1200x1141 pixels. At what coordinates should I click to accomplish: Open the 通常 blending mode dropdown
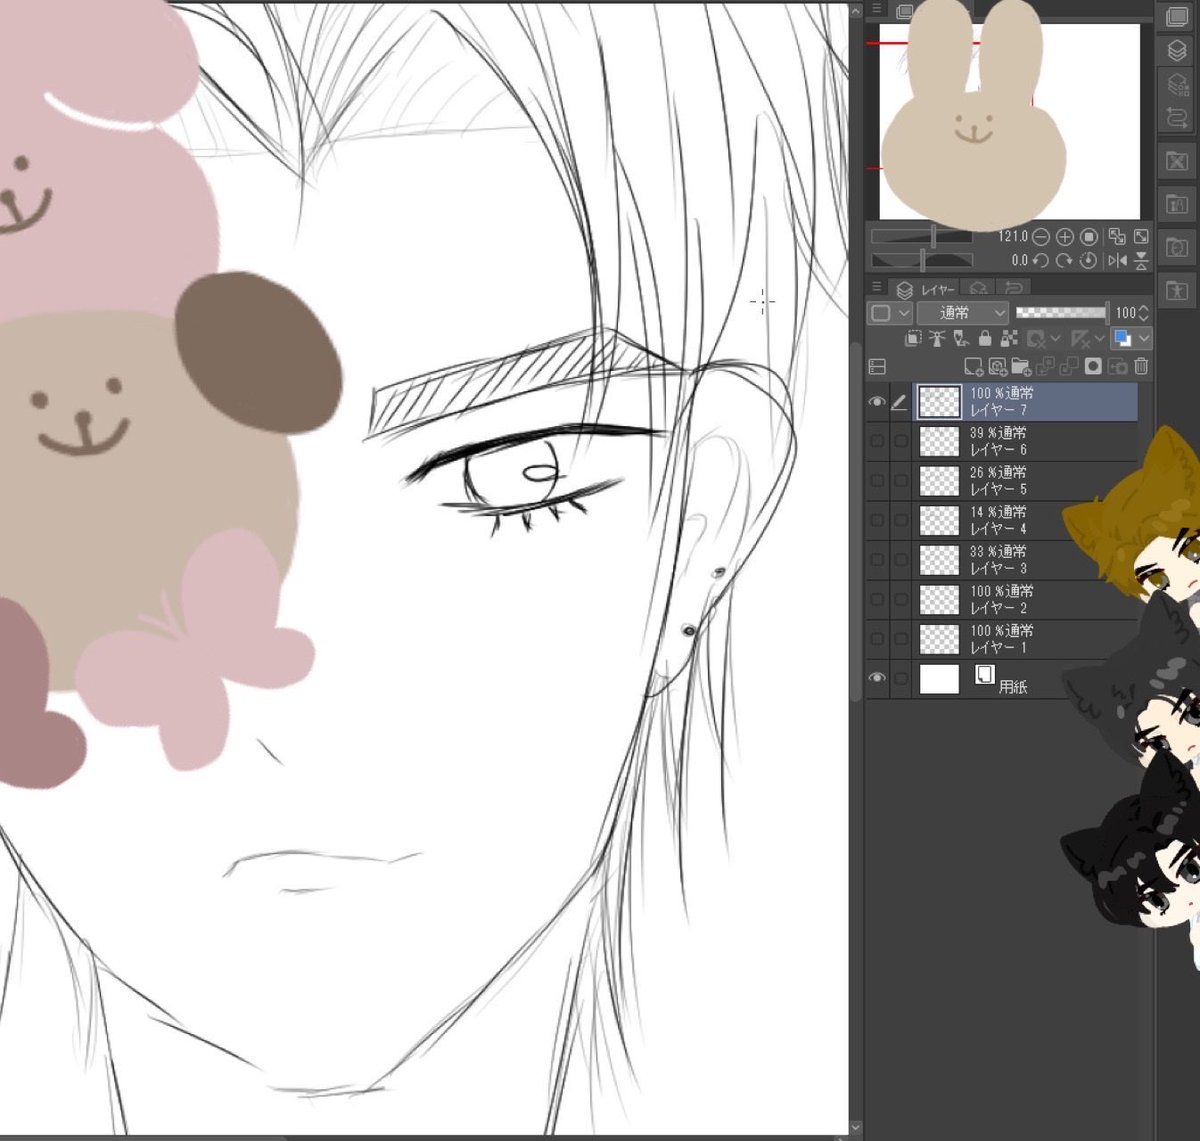click(x=957, y=313)
